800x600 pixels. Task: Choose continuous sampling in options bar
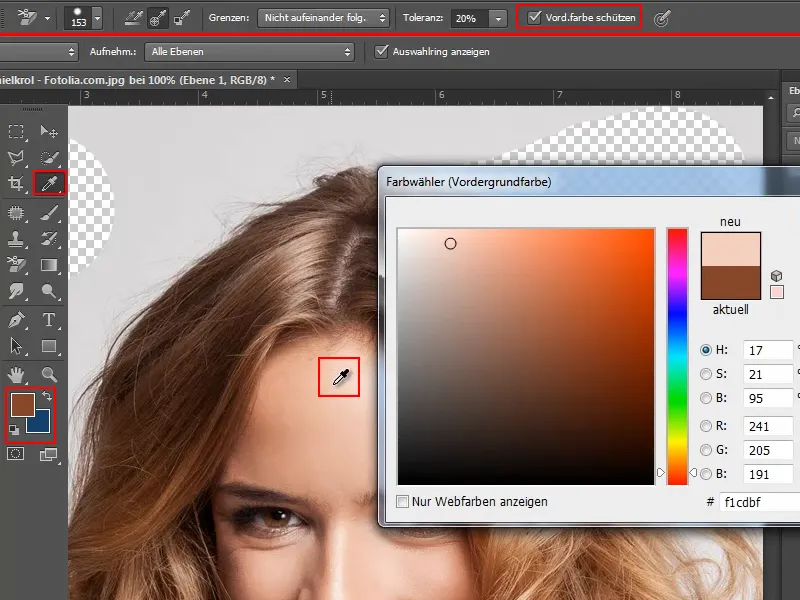point(133,18)
